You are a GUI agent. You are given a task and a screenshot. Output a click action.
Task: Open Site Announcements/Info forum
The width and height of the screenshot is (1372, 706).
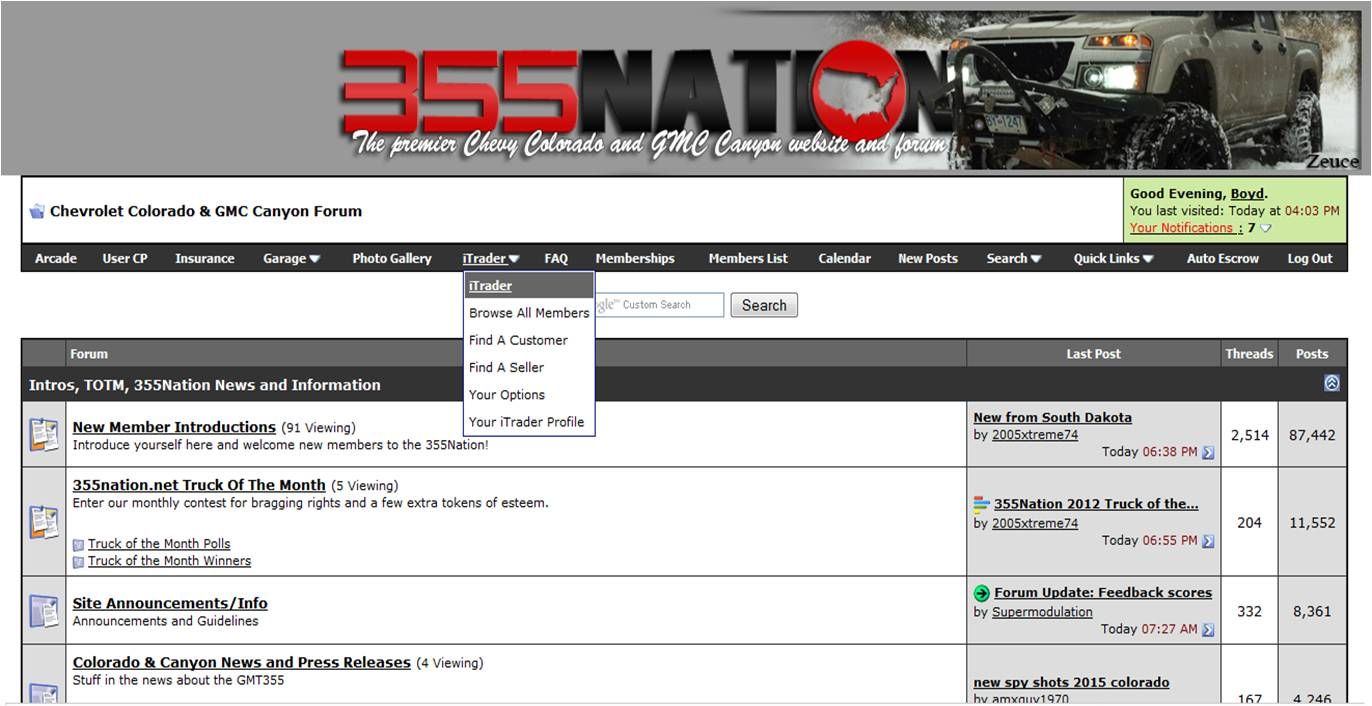click(170, 603)
